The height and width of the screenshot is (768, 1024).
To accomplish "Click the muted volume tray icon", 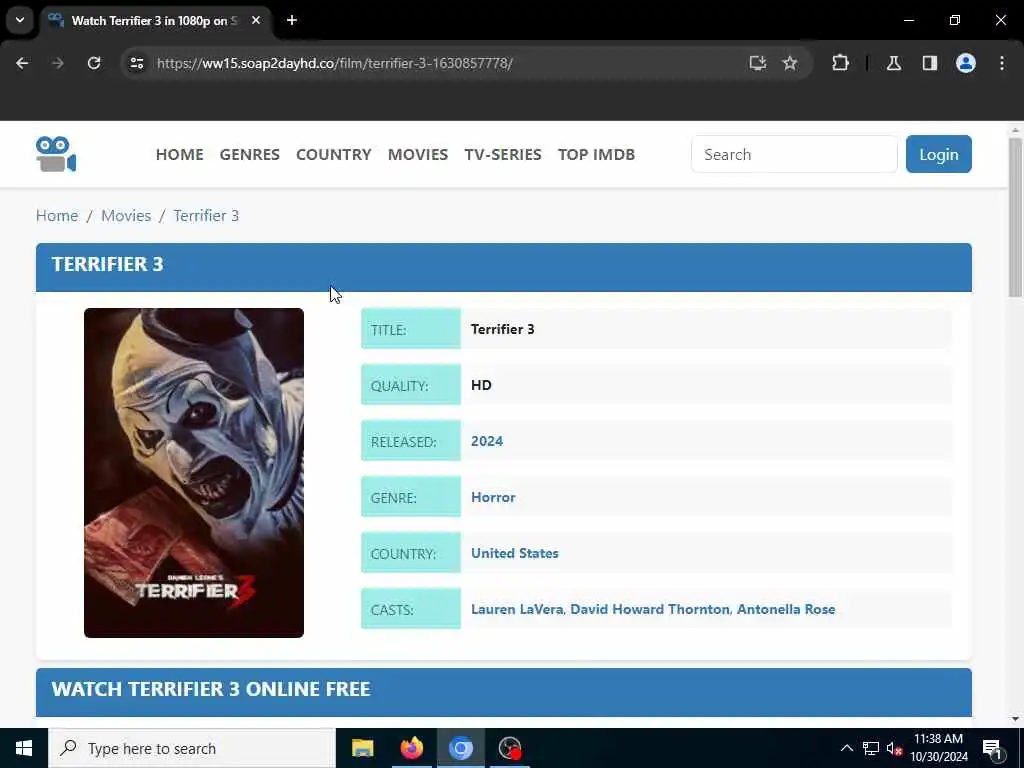I will [894, 748].
